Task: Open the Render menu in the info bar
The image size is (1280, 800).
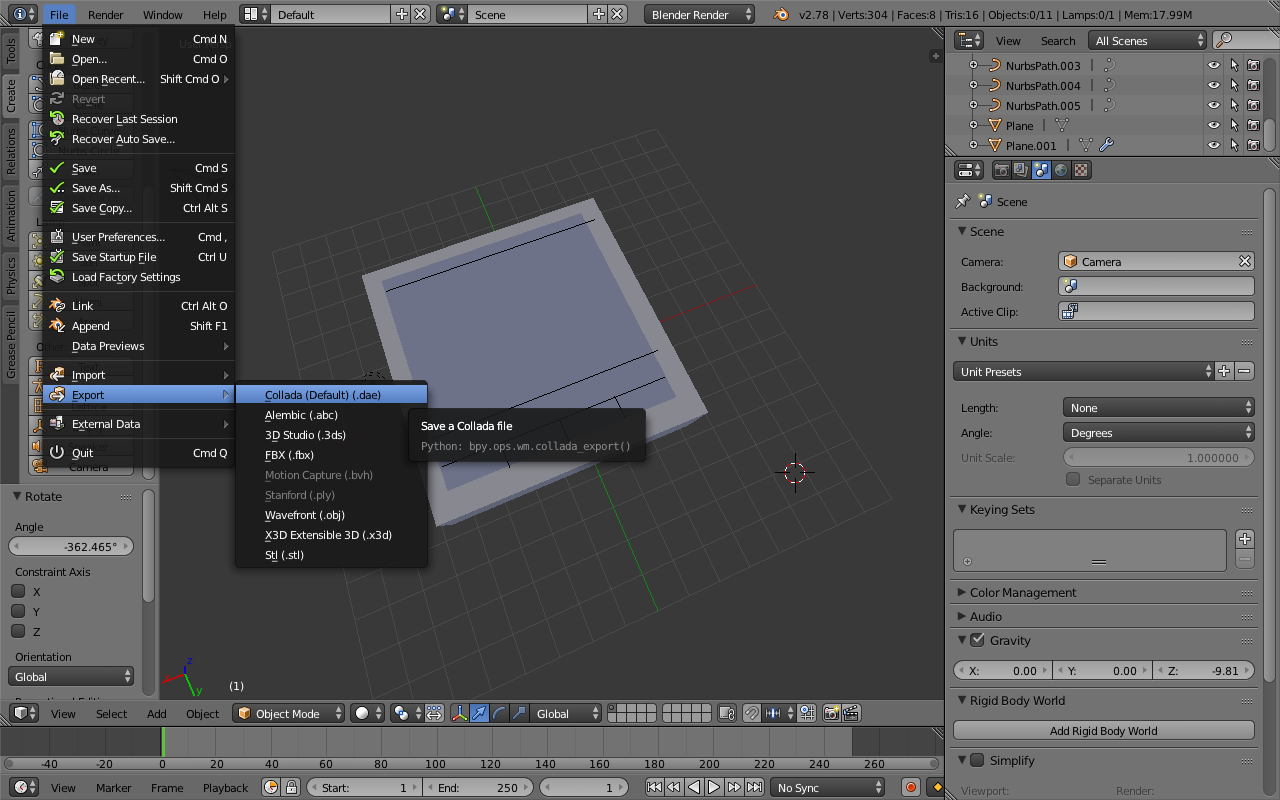Action: point(106,15)
